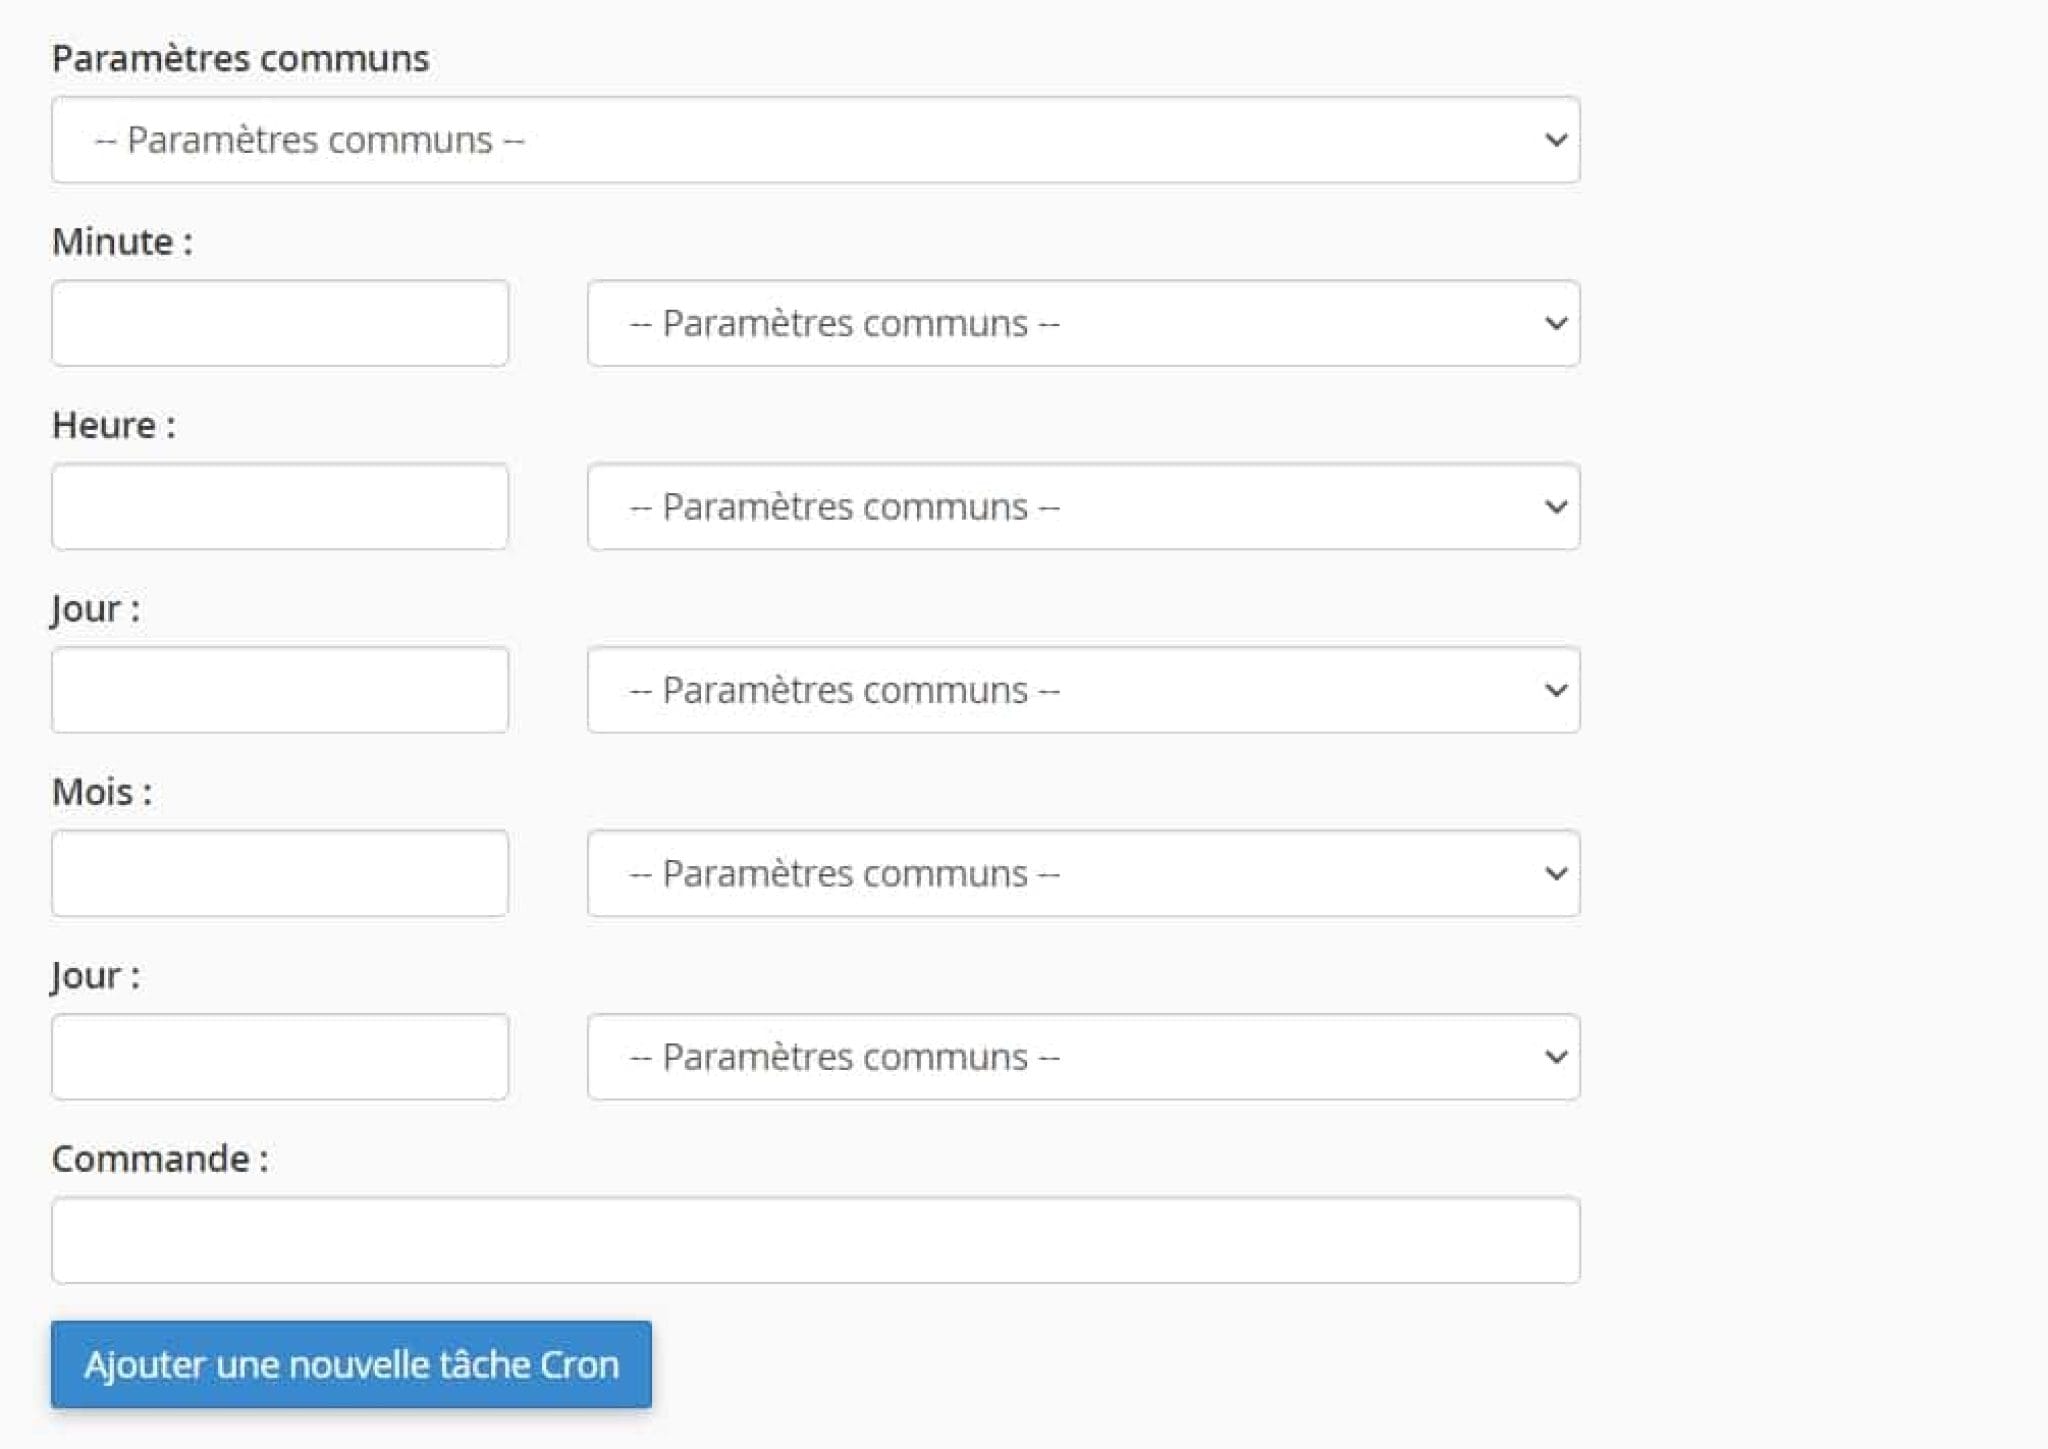This screenshot has height=1449, width=2048.
Task: Click the Commande text input field
Action: click(815, 1240)
